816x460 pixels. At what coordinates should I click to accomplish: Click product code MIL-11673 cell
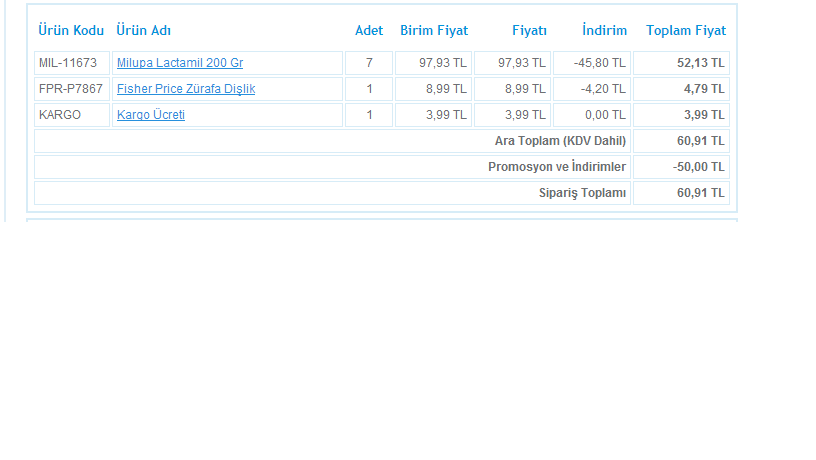(68, 63)
